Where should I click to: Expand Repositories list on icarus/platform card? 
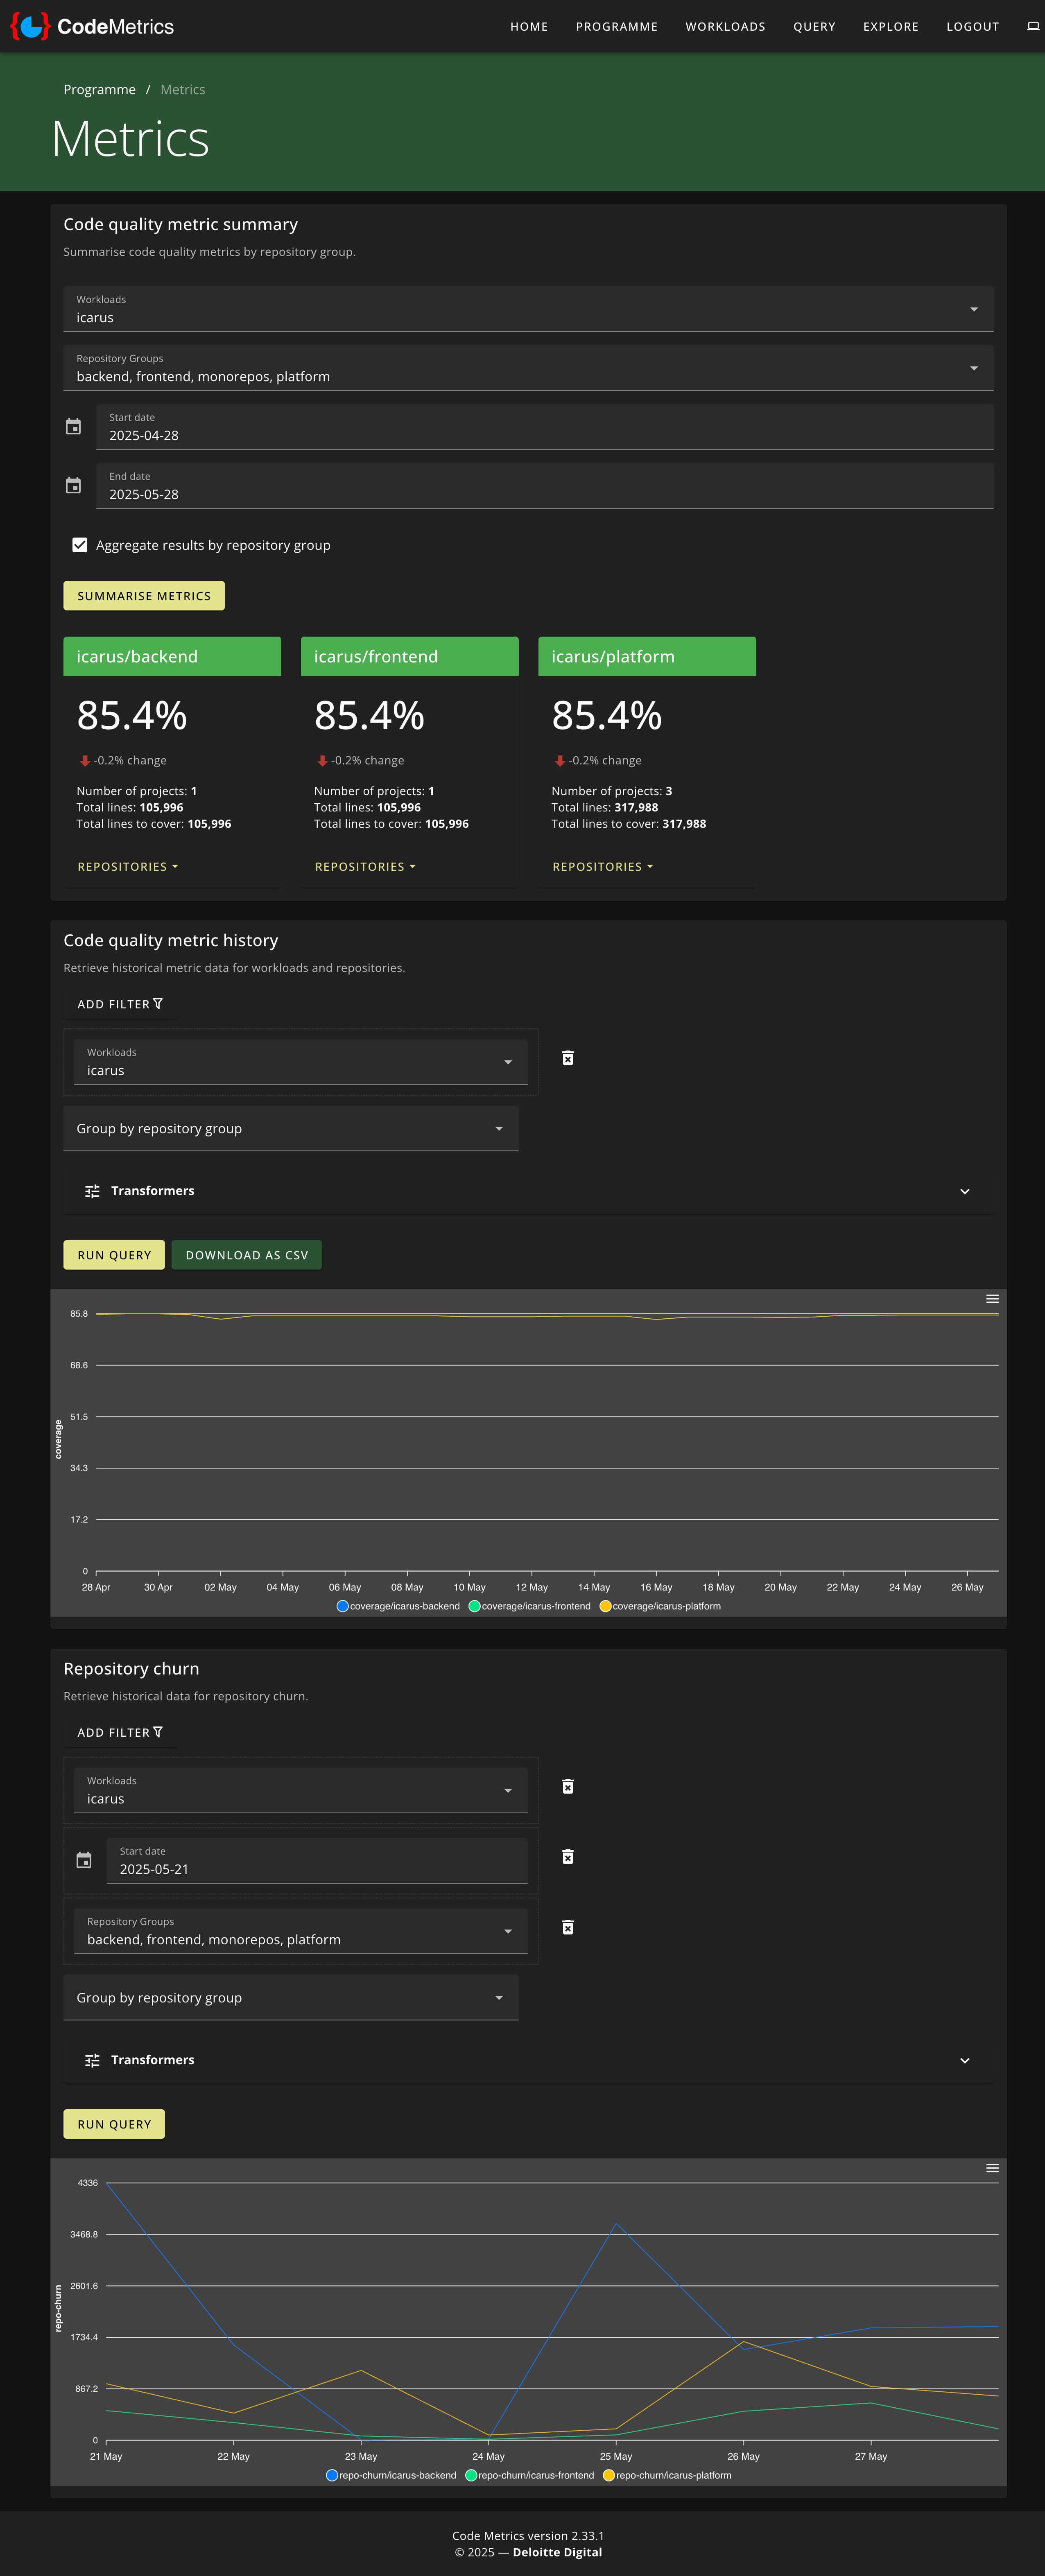click(603, 867)
